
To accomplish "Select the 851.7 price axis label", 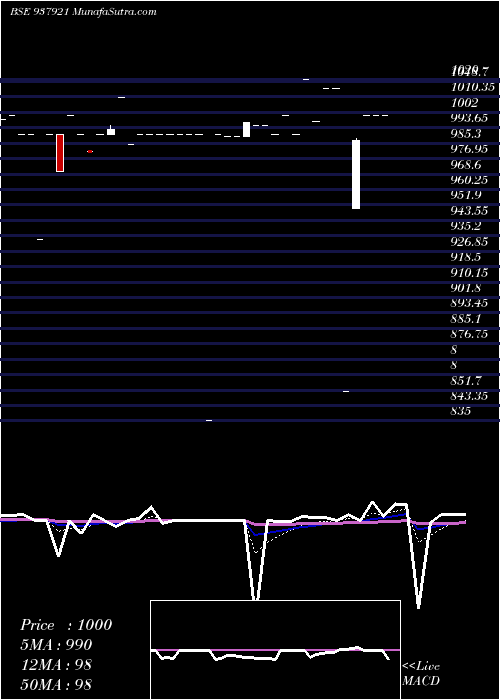I will tap(466, 381).
